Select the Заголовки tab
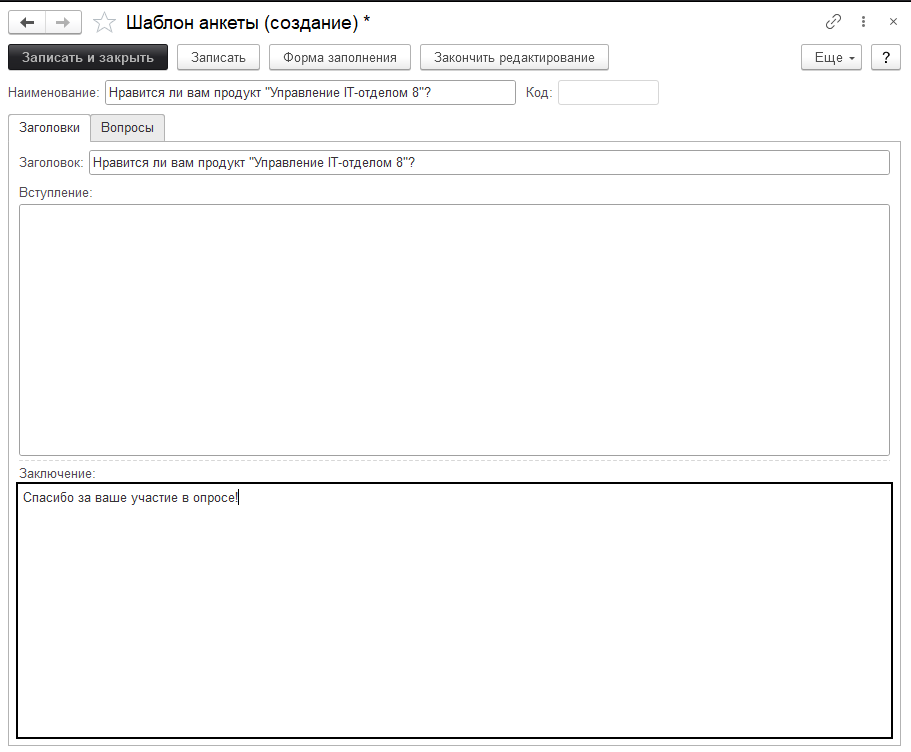This screenshot has width=911, height=752. pos(49,128)
